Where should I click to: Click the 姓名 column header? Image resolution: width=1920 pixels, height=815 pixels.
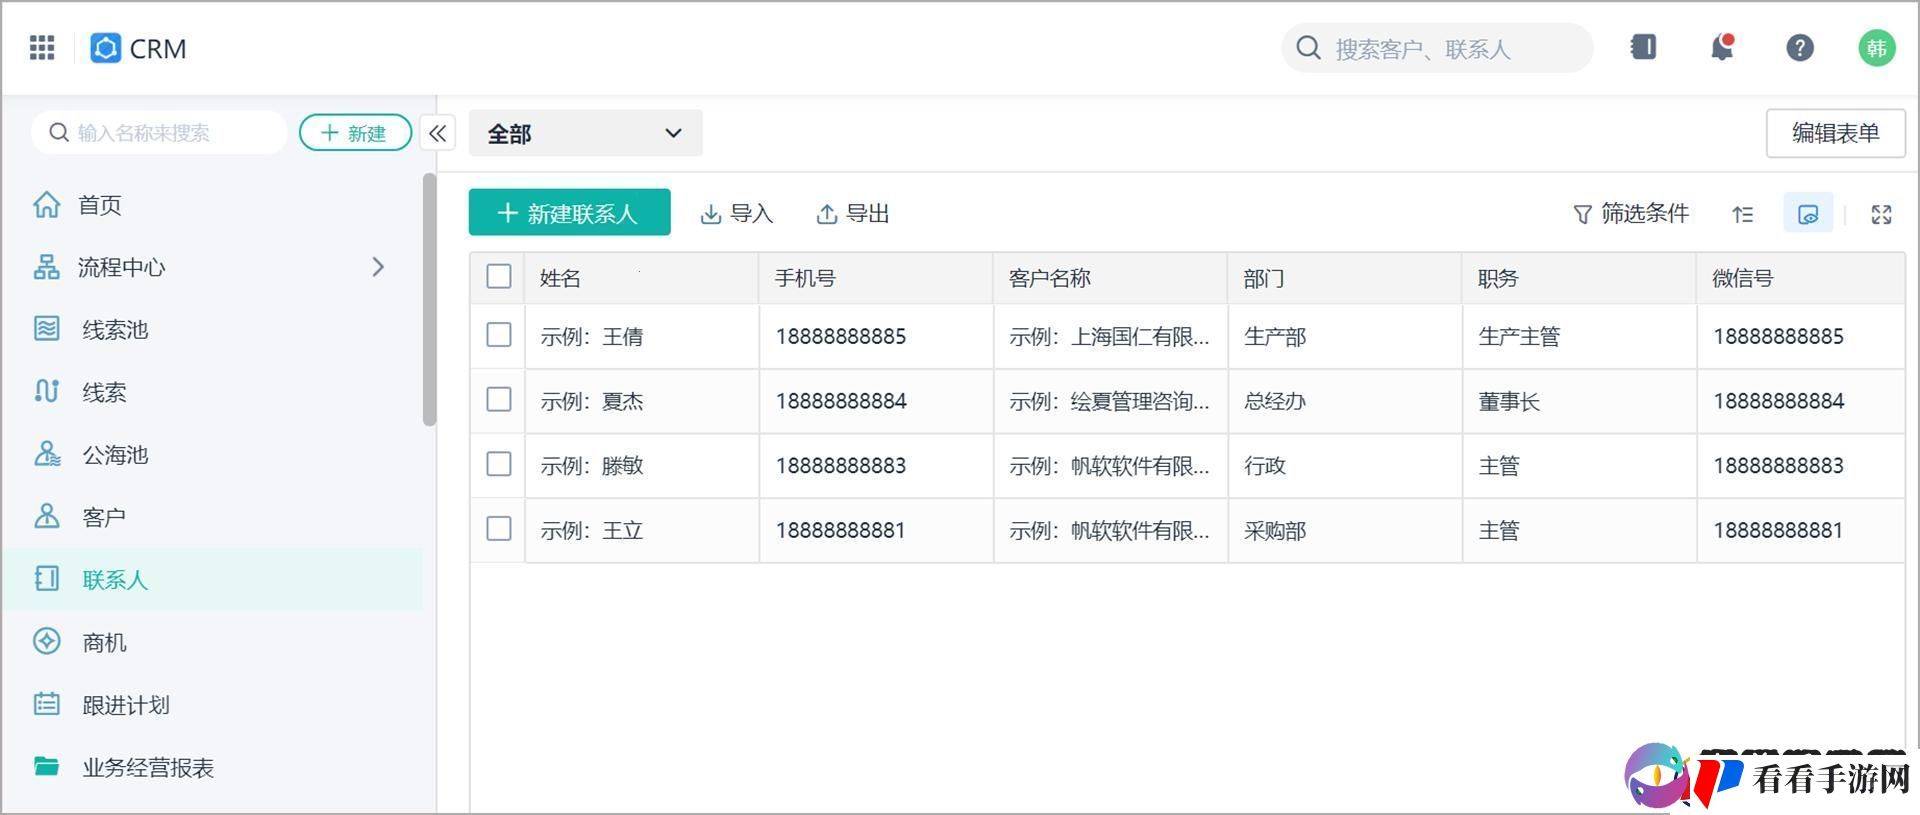pos(641,278)
